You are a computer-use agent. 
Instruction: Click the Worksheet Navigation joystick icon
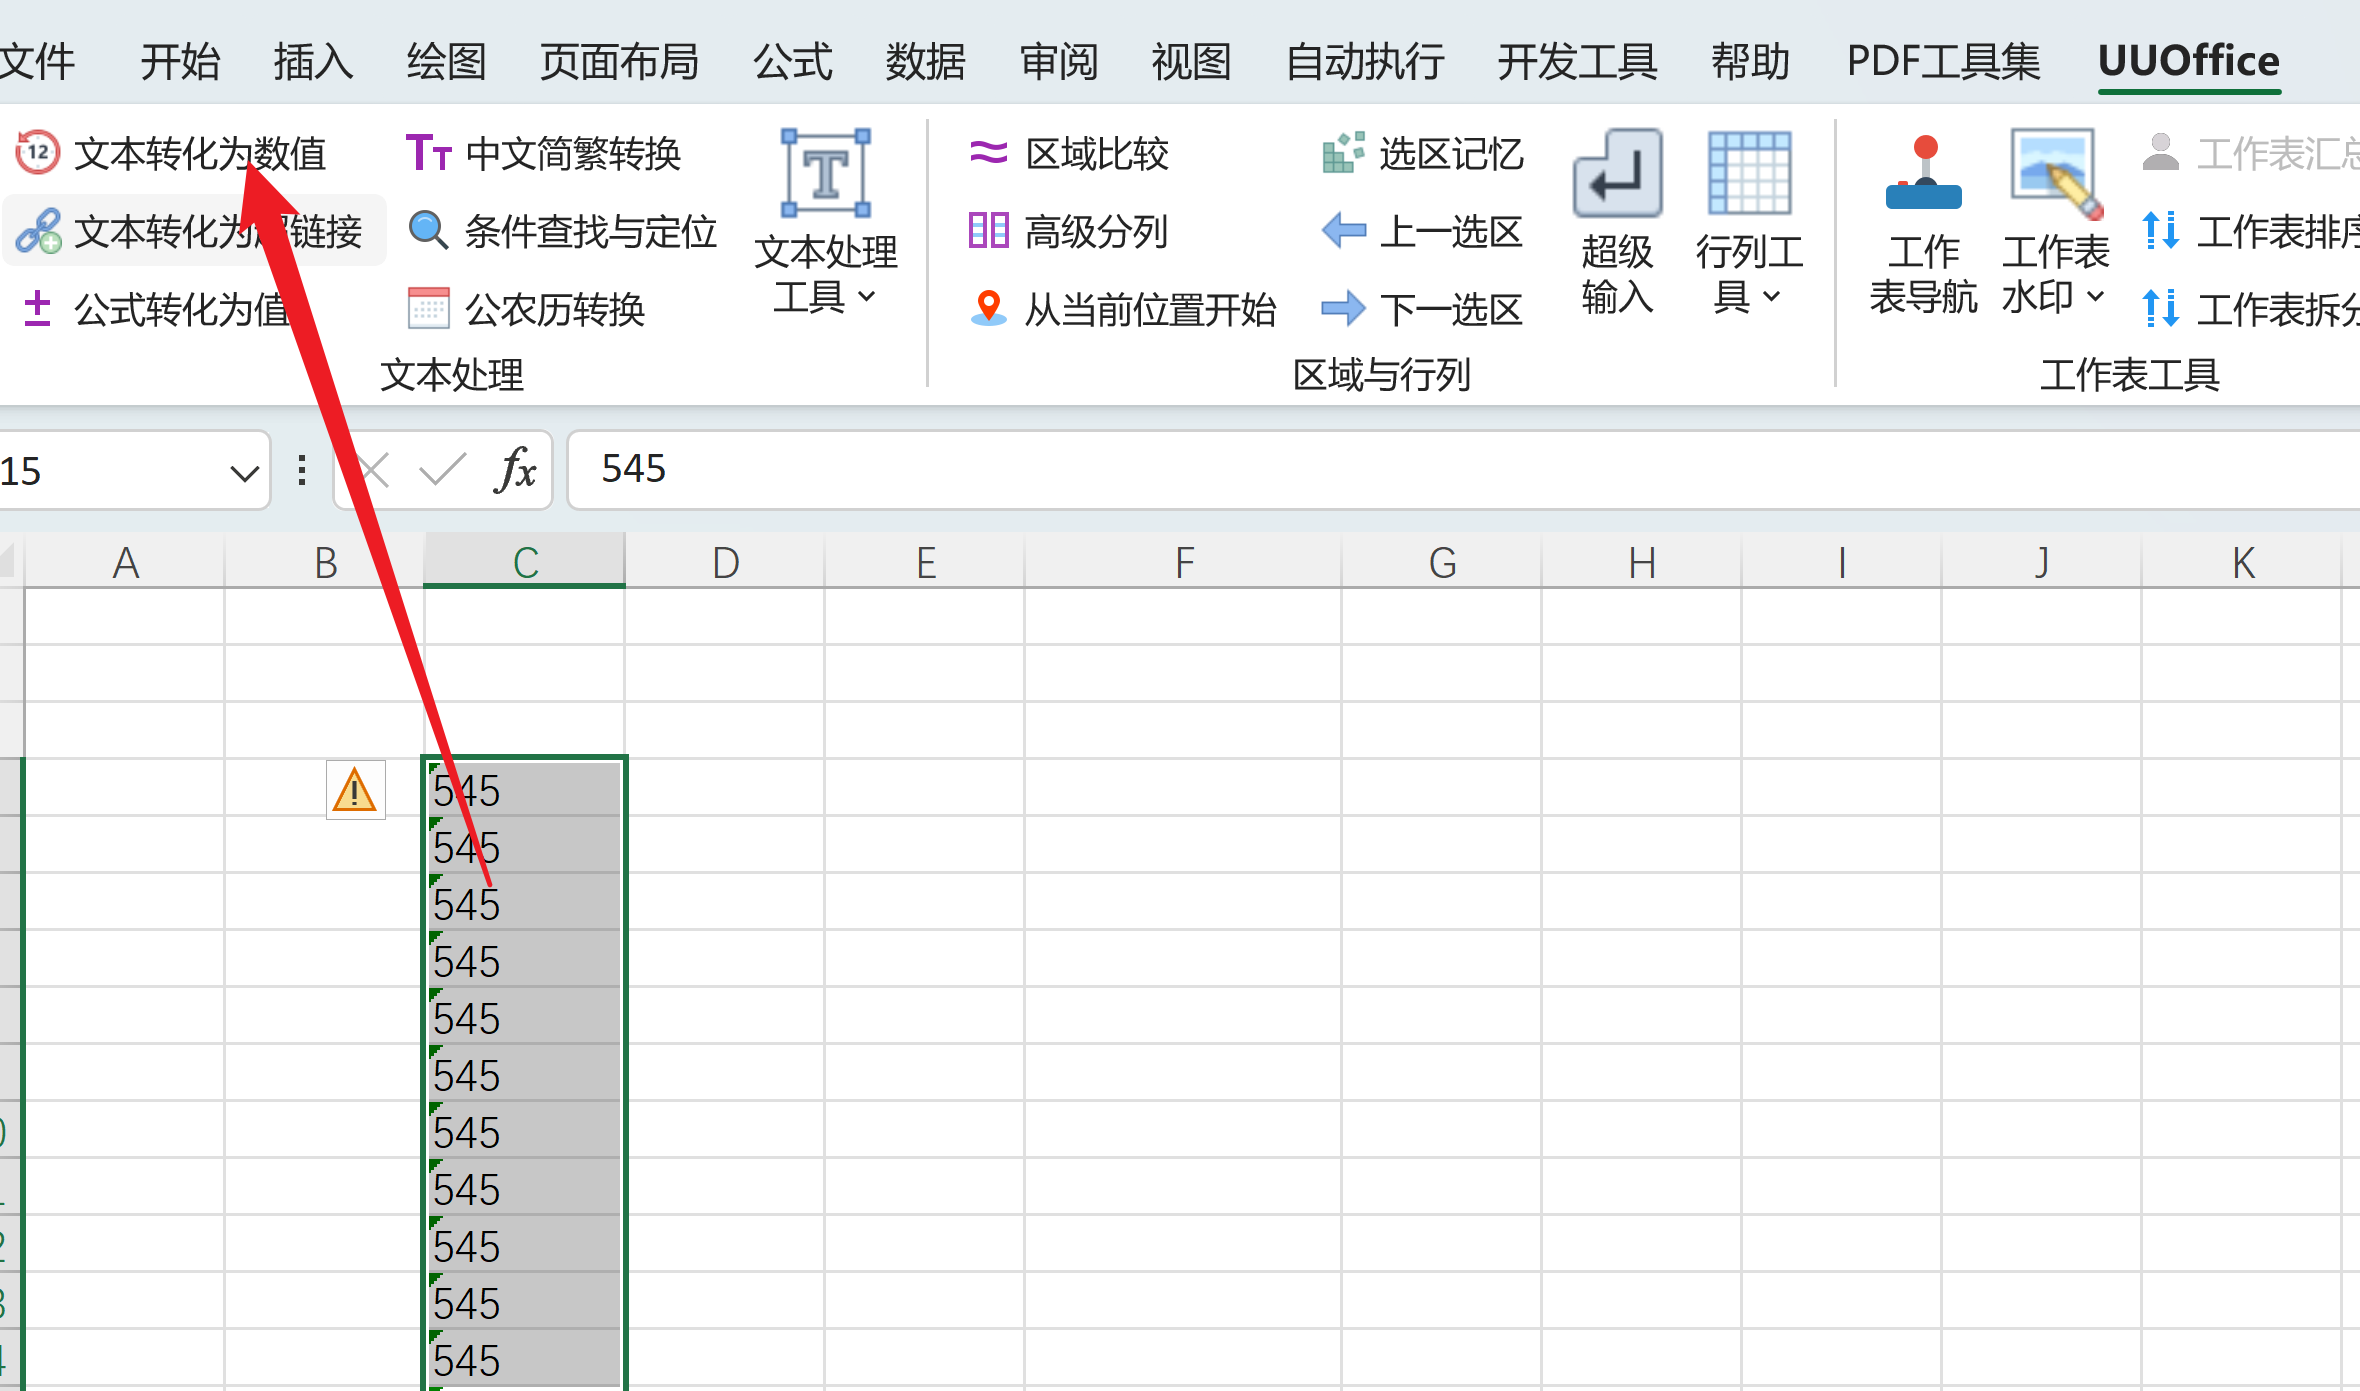(x=1923, y=173)
